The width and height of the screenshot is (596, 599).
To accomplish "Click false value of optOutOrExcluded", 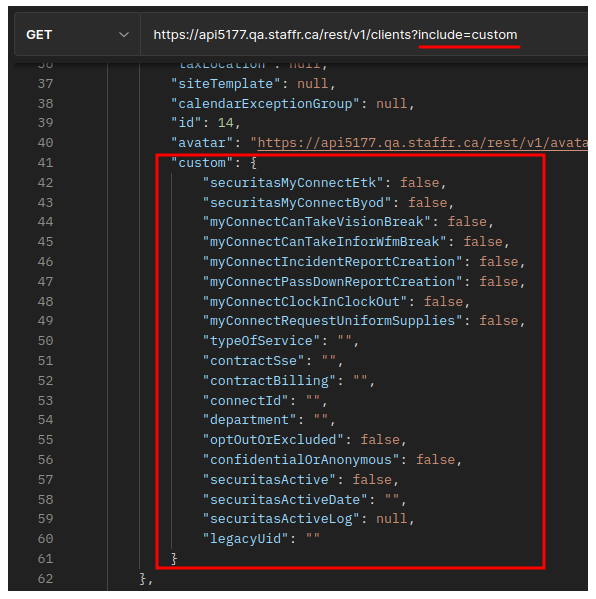I will coord(380,440).
